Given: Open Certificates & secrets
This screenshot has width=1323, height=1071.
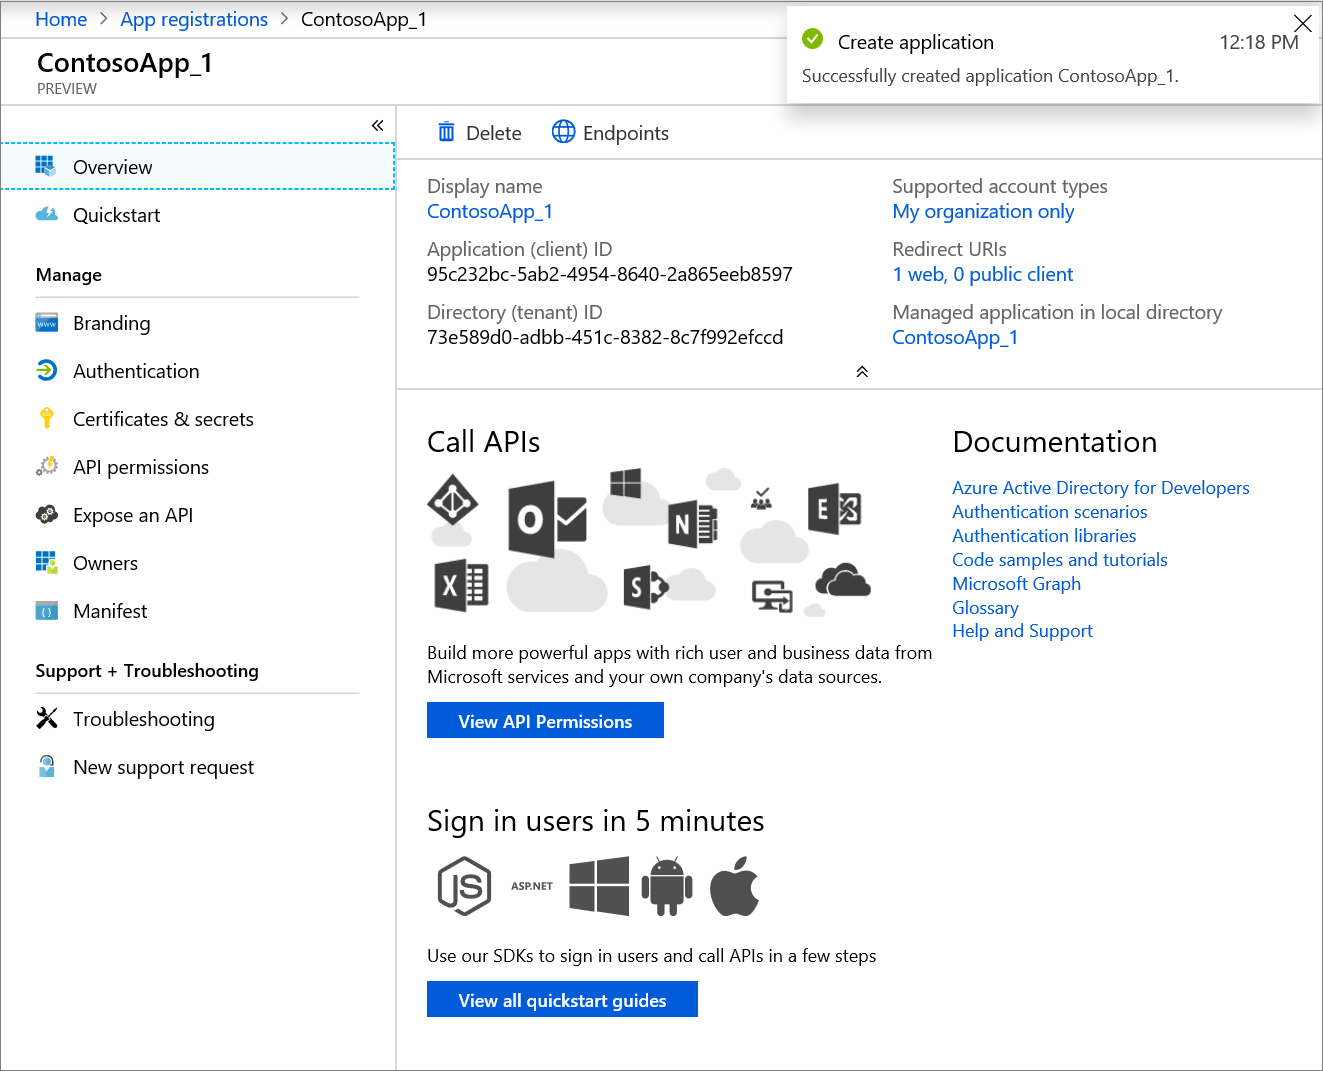Looking at the screenshot, I should (x=198, y=419).
